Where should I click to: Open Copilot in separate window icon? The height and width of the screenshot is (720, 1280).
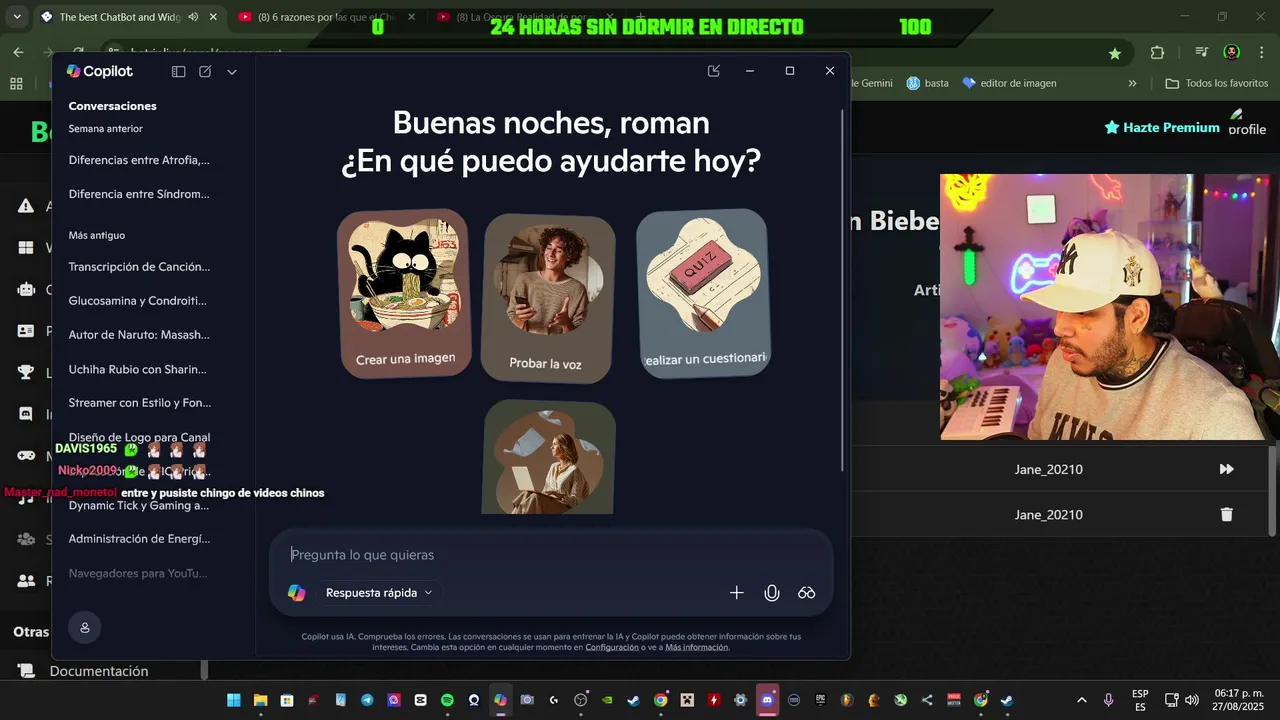pyautogui.click(x=713, y=71)
